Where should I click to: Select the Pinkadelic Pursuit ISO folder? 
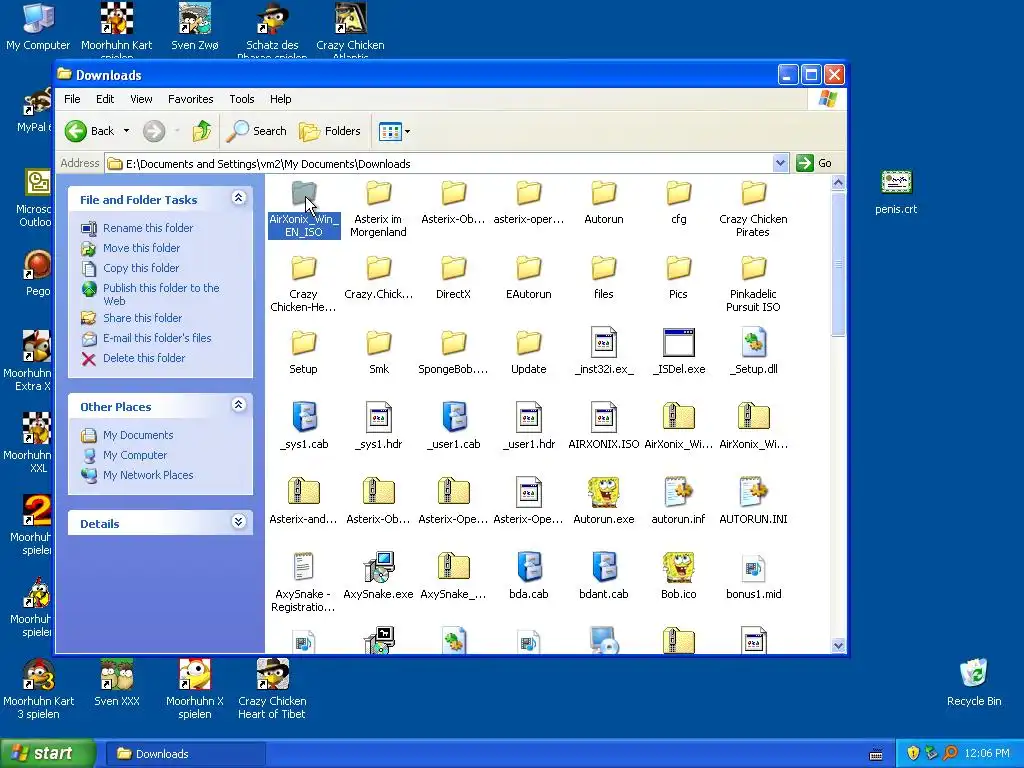tap(753, 284)
